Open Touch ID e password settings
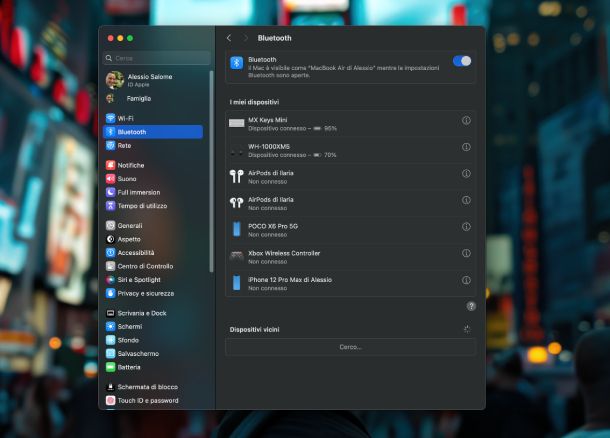The image size is (610, 438). (x=153, y=401)
